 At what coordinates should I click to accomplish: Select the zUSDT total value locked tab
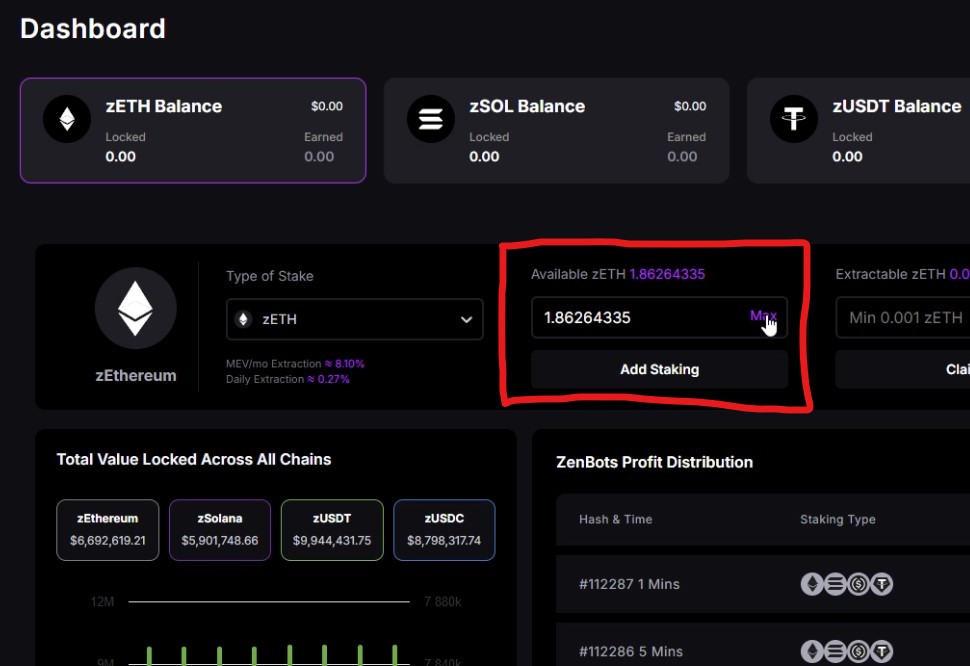pos(332,530)
